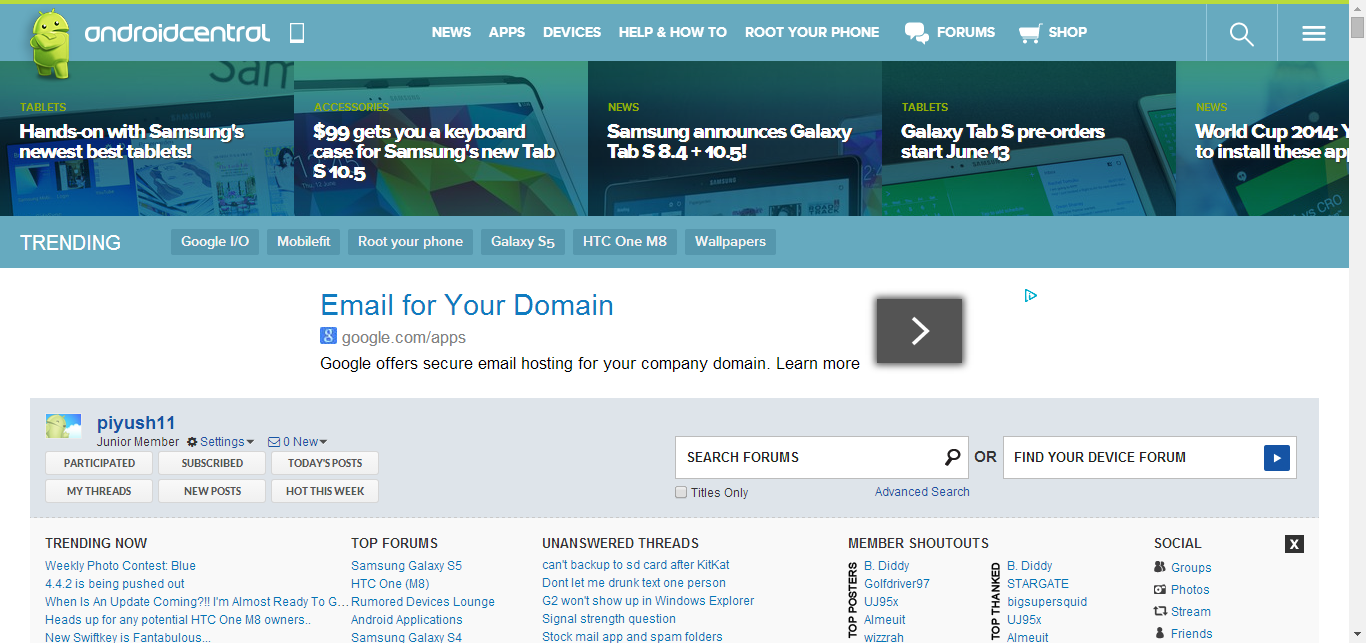Viewport: 1366px width, 643px height.
Task: Select the Google I/O trending tag
Action: pyautogui.click(x=215, y=242)
